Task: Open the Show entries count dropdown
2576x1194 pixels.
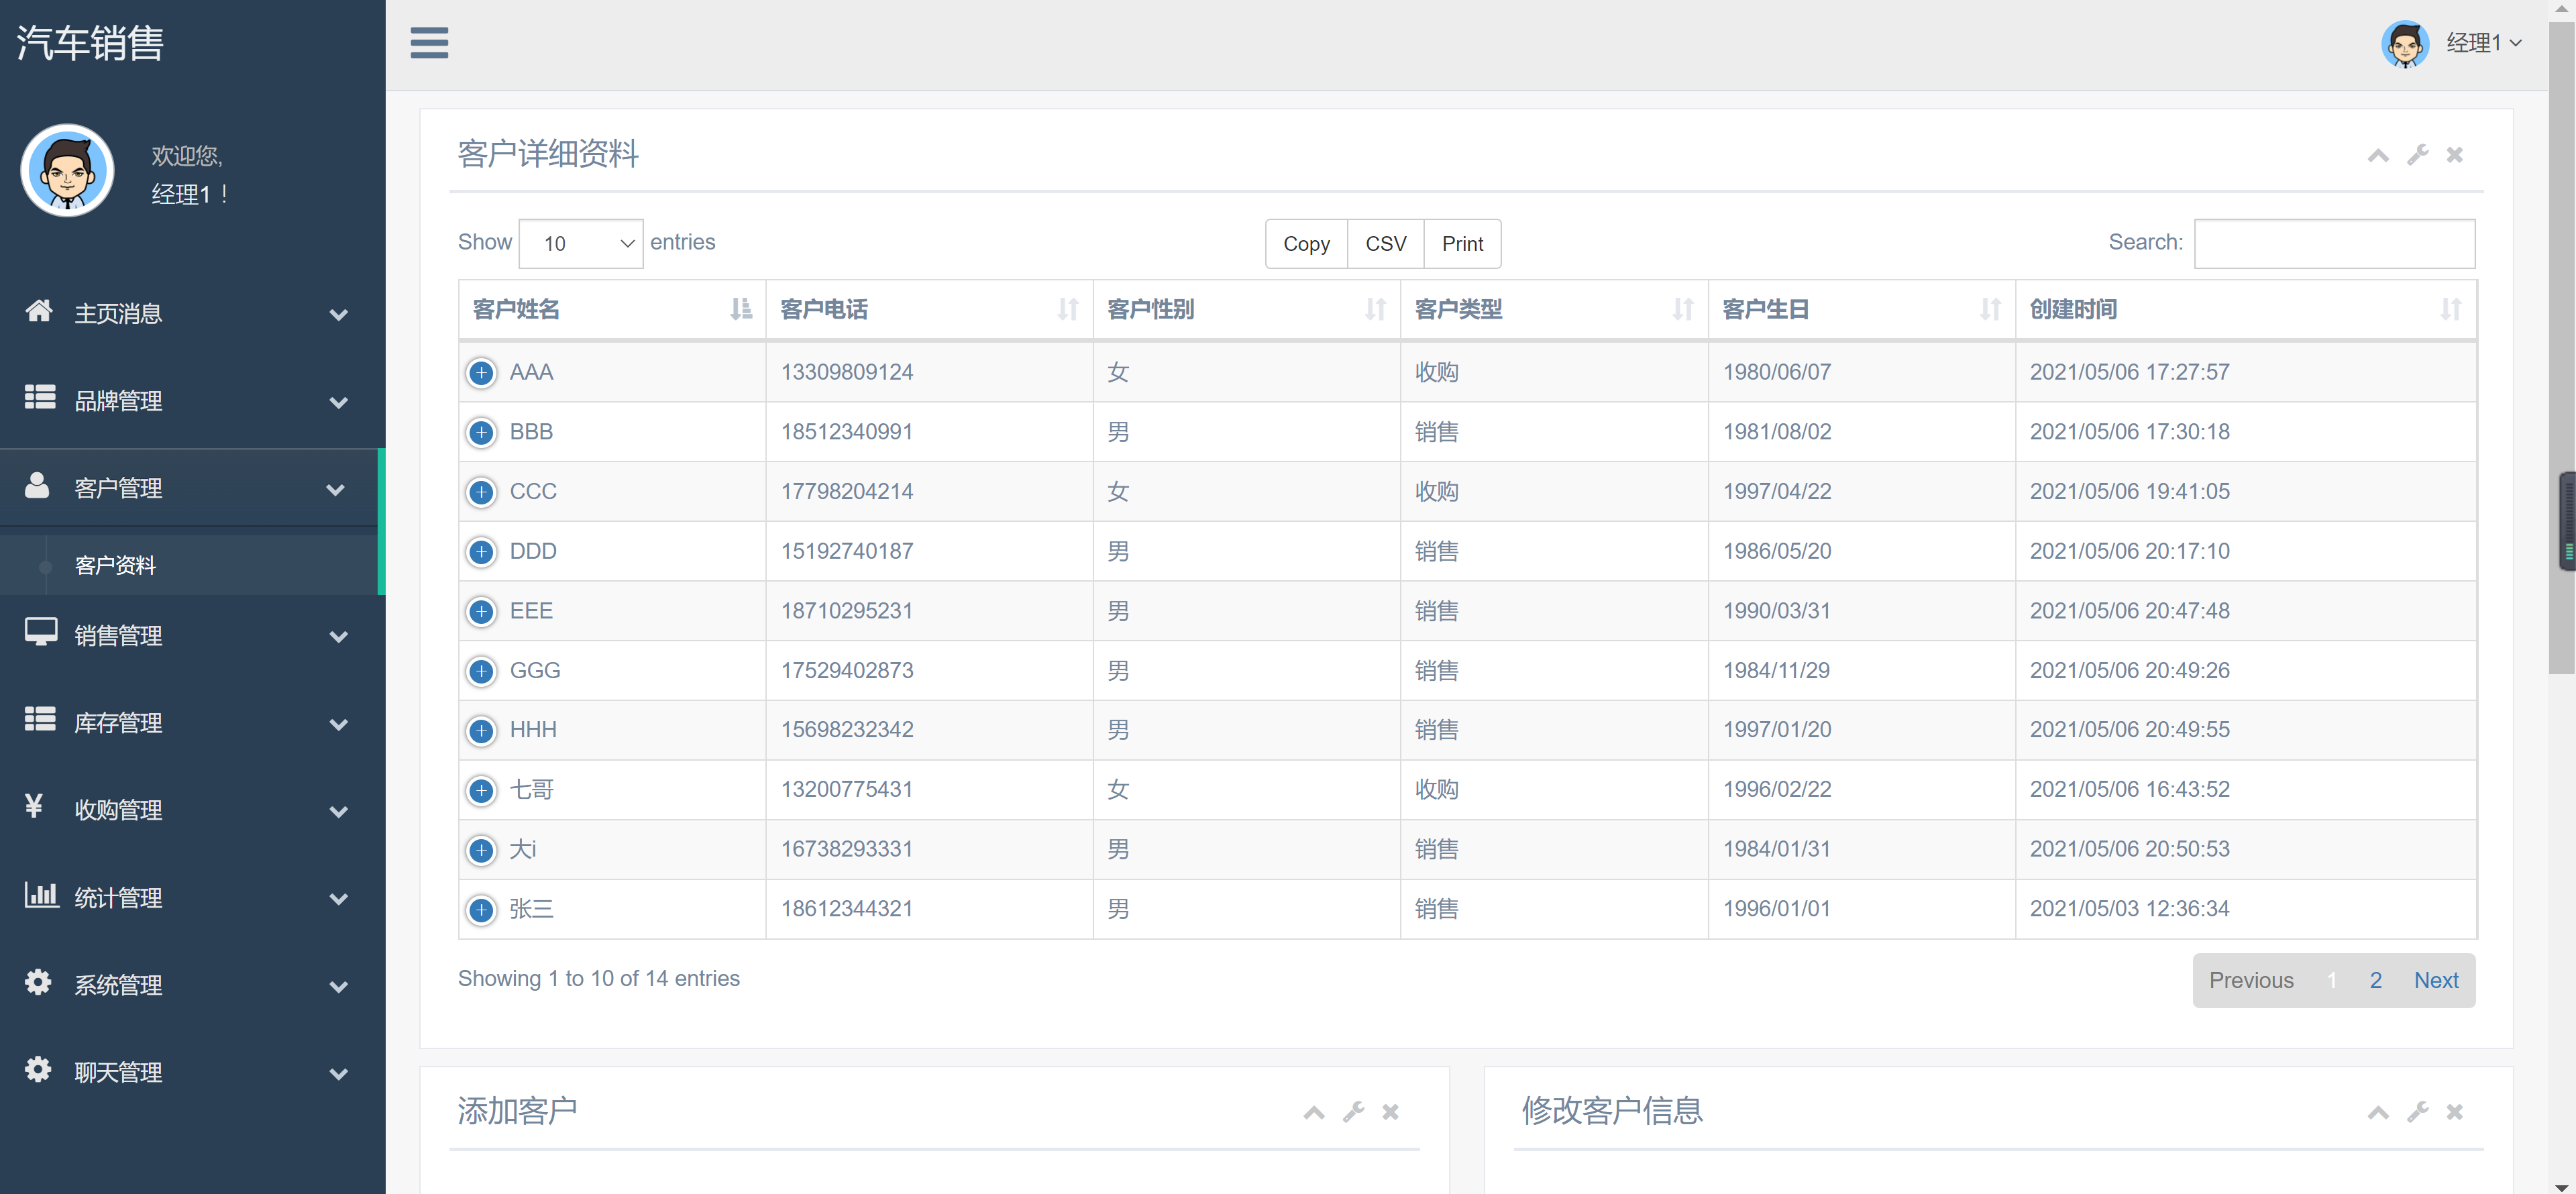Action: coord(581,244)
